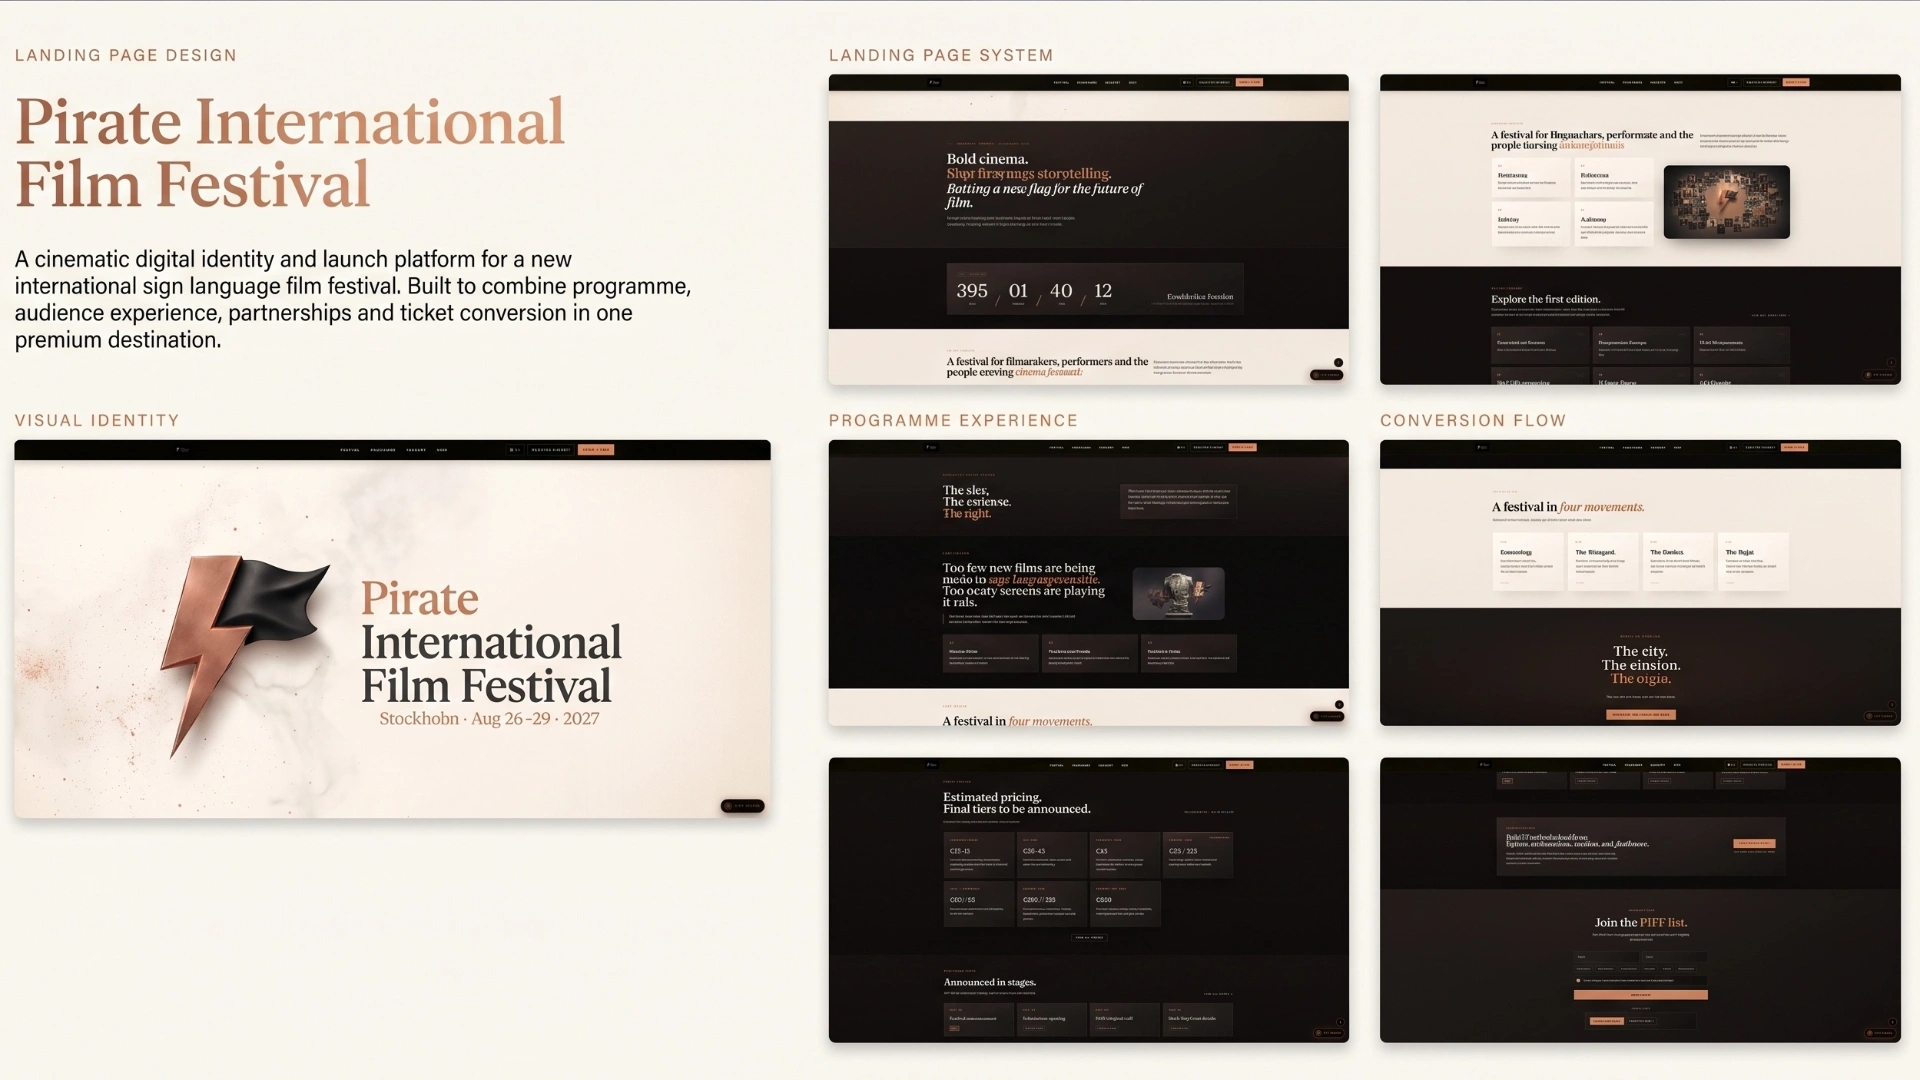Screen dimensions: 1920x1080
Task: Click the orange nav button in 'Bold cinema.' mockup
Action: 1249,82
